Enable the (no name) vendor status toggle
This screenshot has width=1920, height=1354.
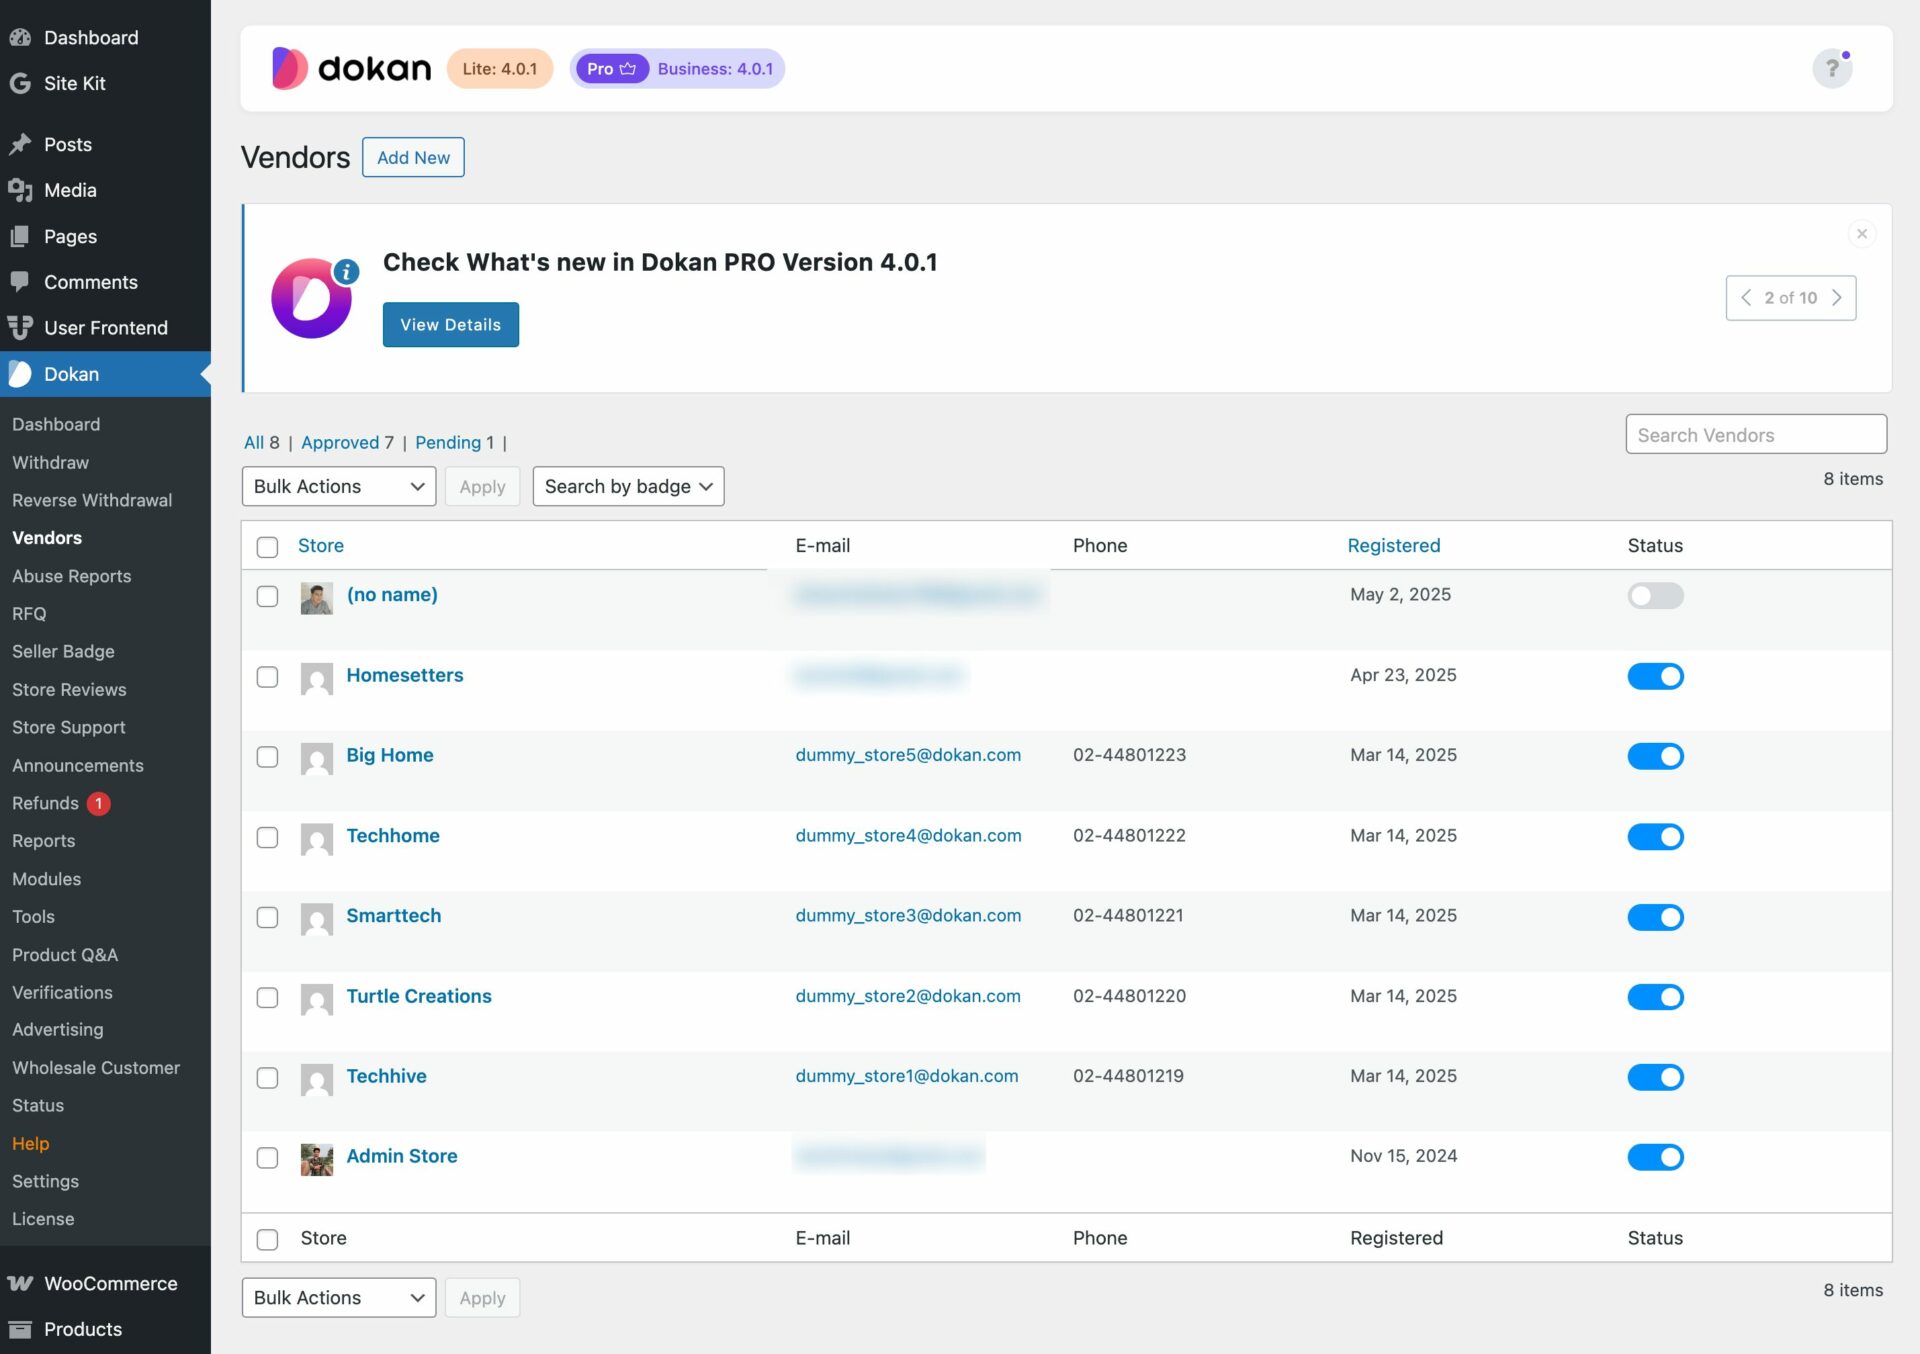click(1655, 596)
